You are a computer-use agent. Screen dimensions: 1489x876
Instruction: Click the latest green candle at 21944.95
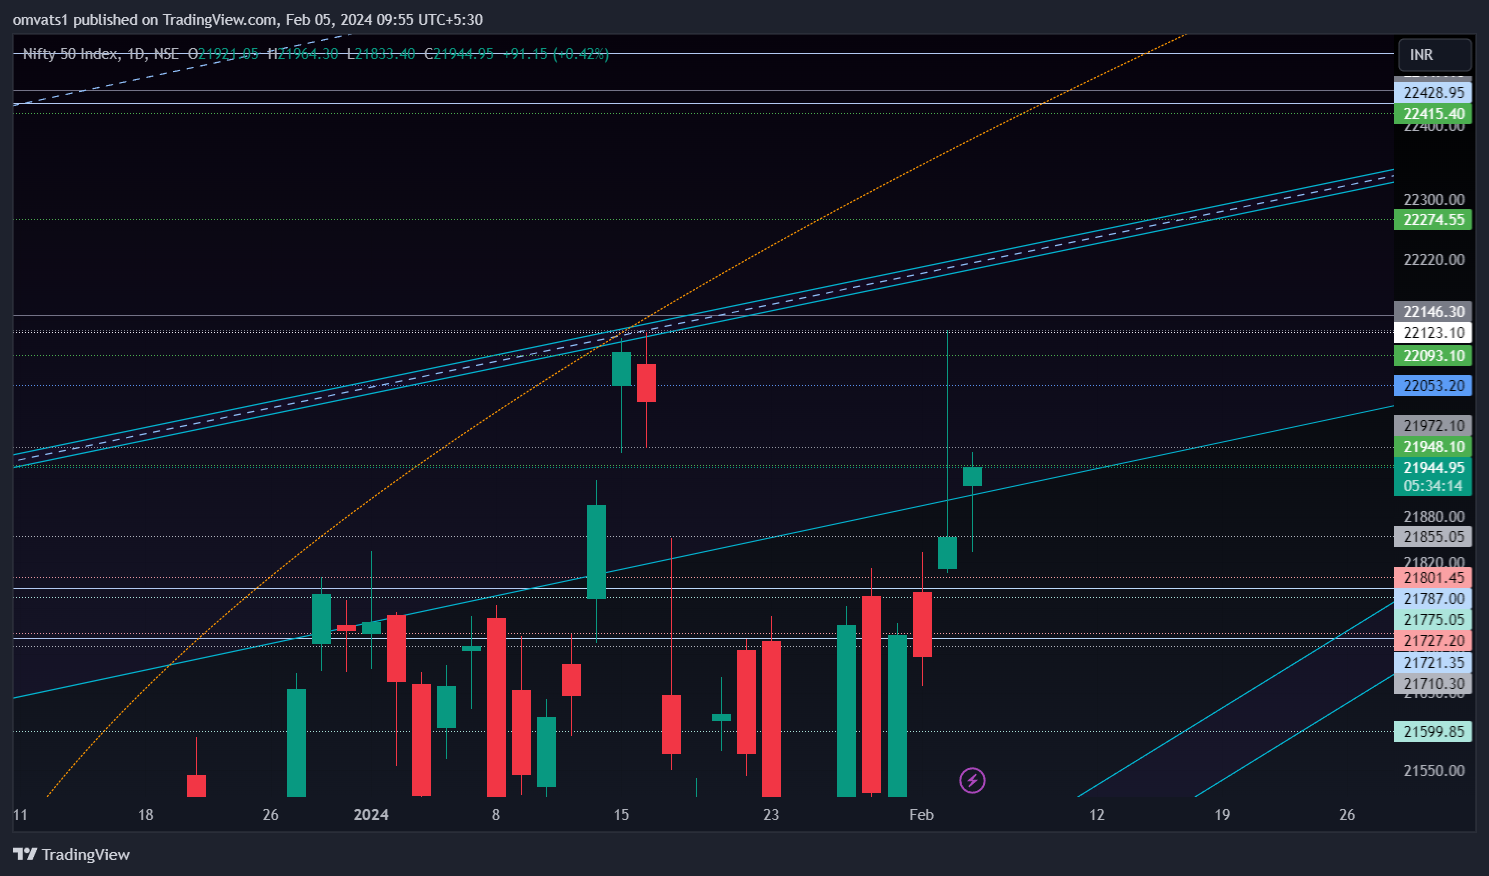(x=972, y=476)
